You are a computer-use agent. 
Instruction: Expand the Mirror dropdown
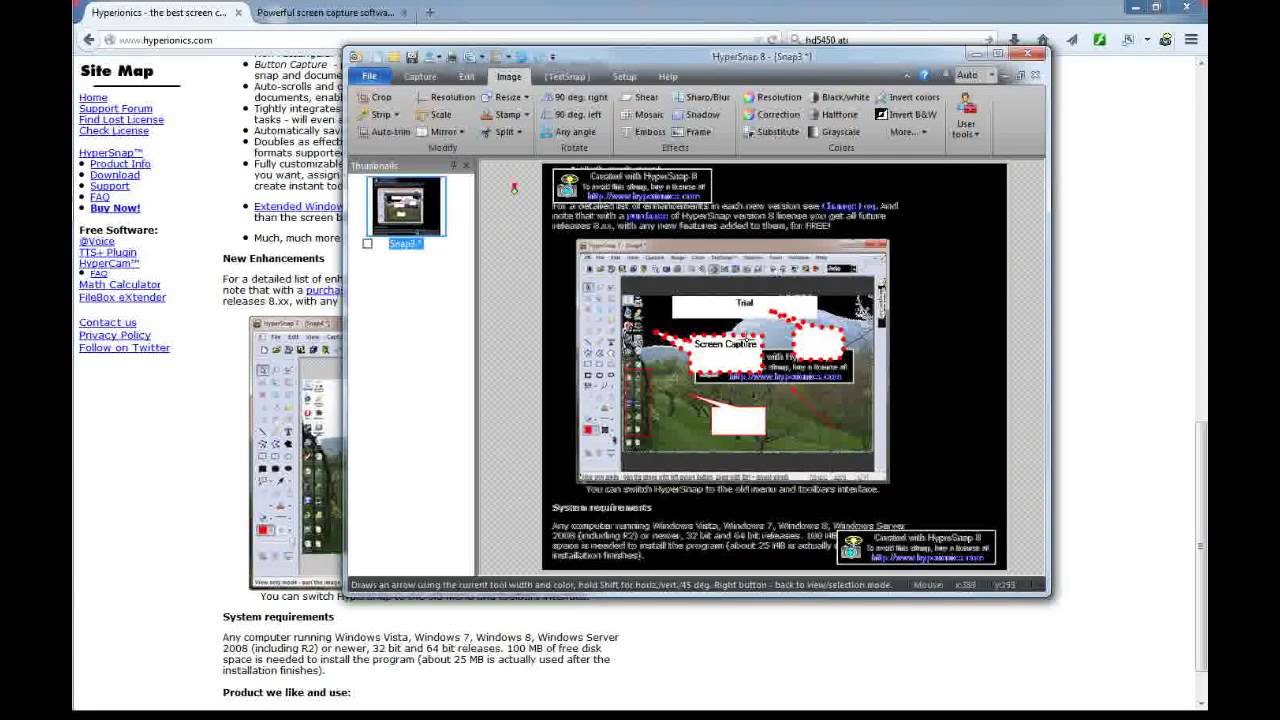pos(440,132)
